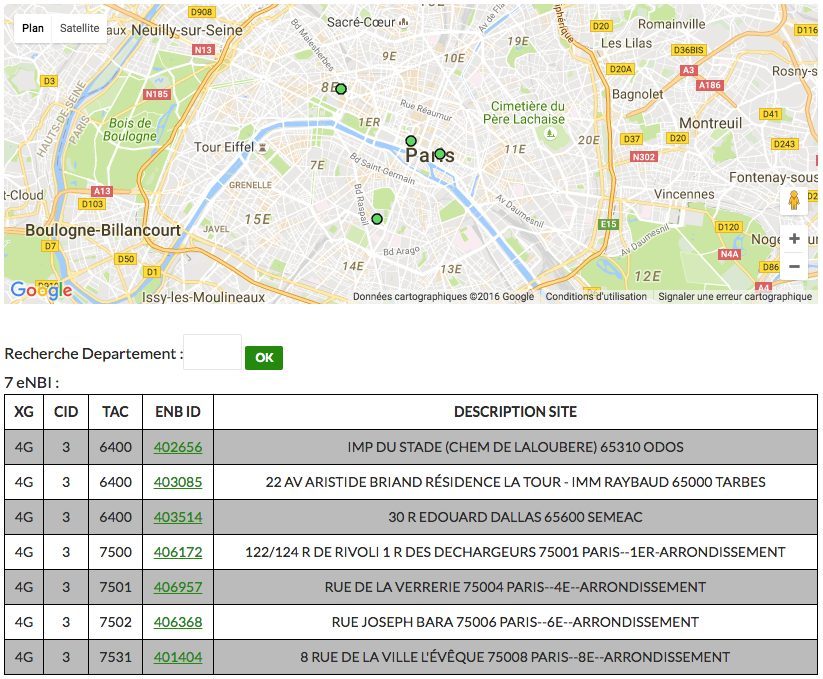Switch map to Satellite view
The height and width of the screenshot is (679, 823).
tap(79, 28)
